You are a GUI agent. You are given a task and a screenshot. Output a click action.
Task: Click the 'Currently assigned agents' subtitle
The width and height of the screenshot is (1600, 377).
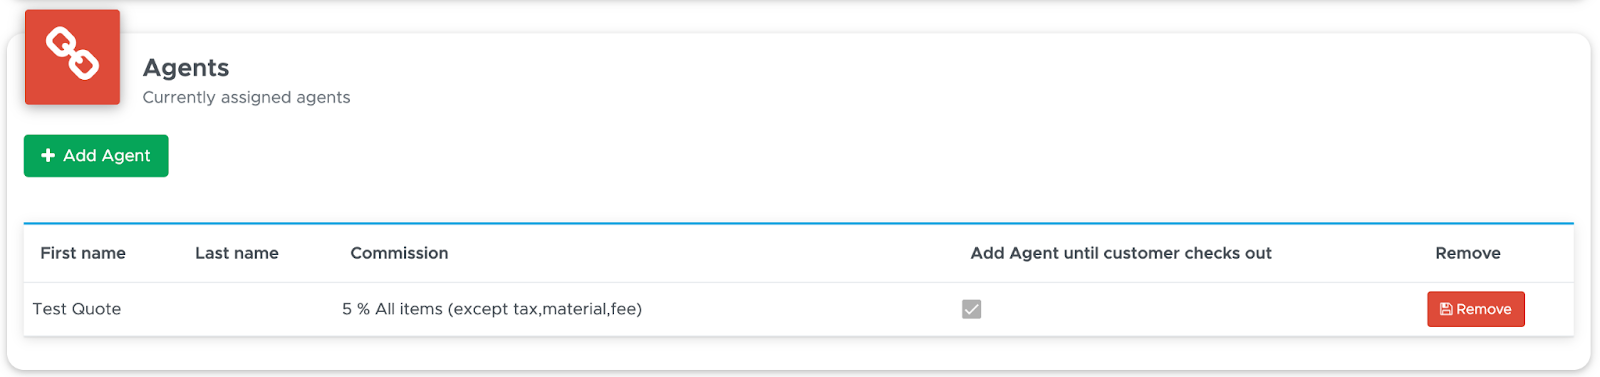click(x=246, y=97)
